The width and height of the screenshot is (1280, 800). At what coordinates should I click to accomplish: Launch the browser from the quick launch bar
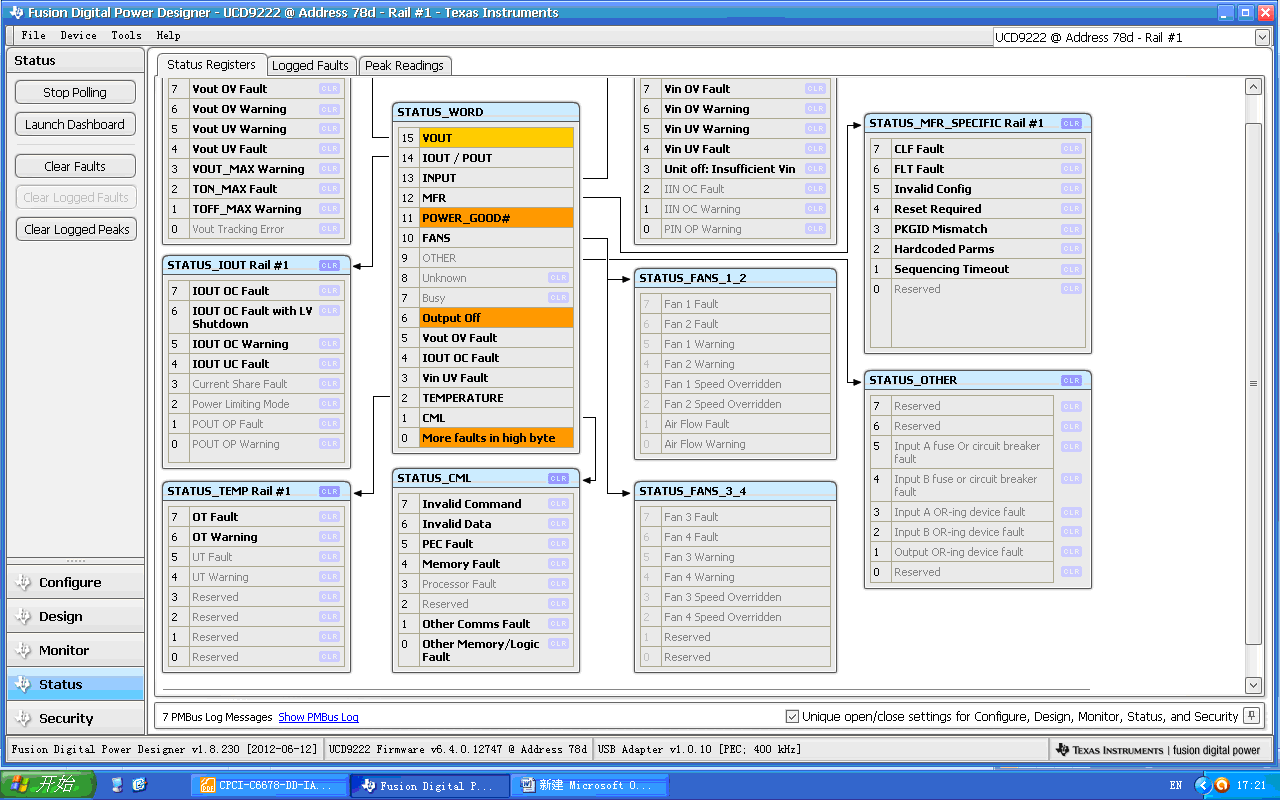pyautogui.click(x=139, y=785)
